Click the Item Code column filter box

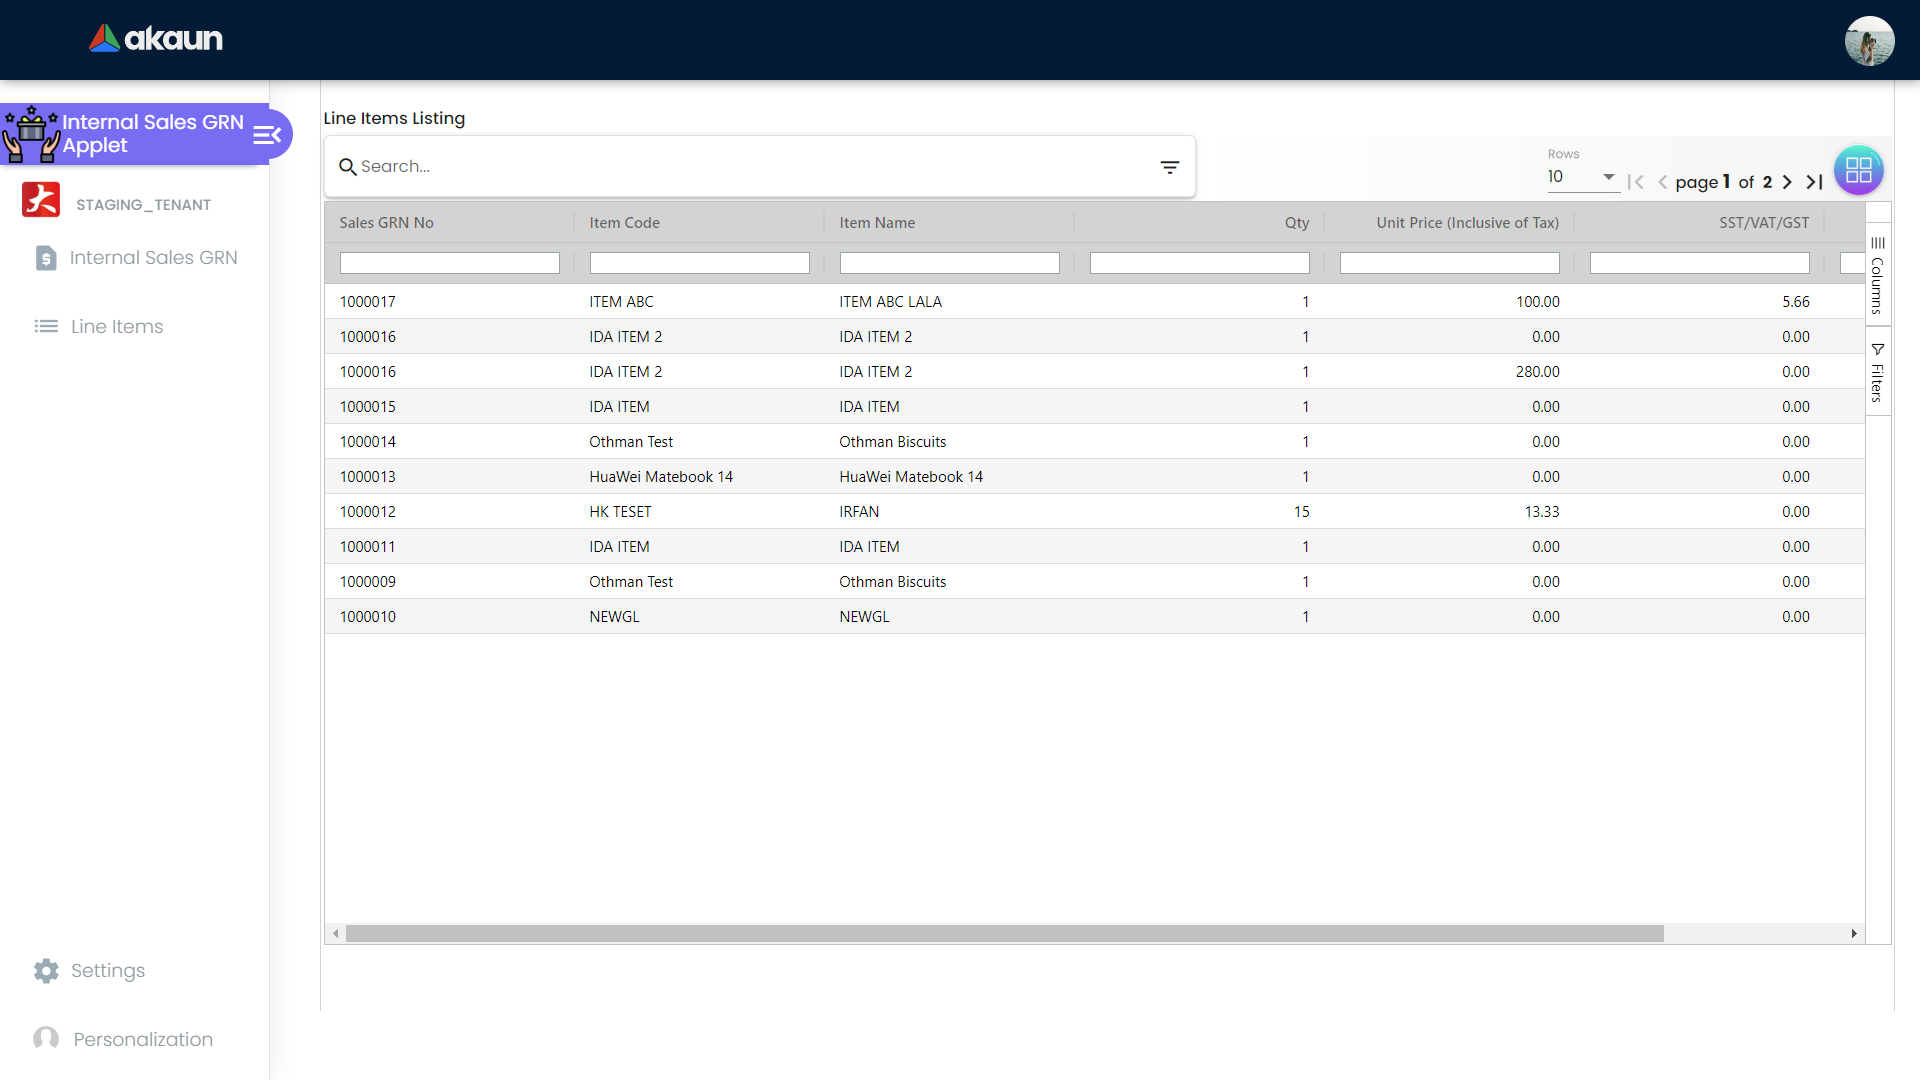pos(699,263)
